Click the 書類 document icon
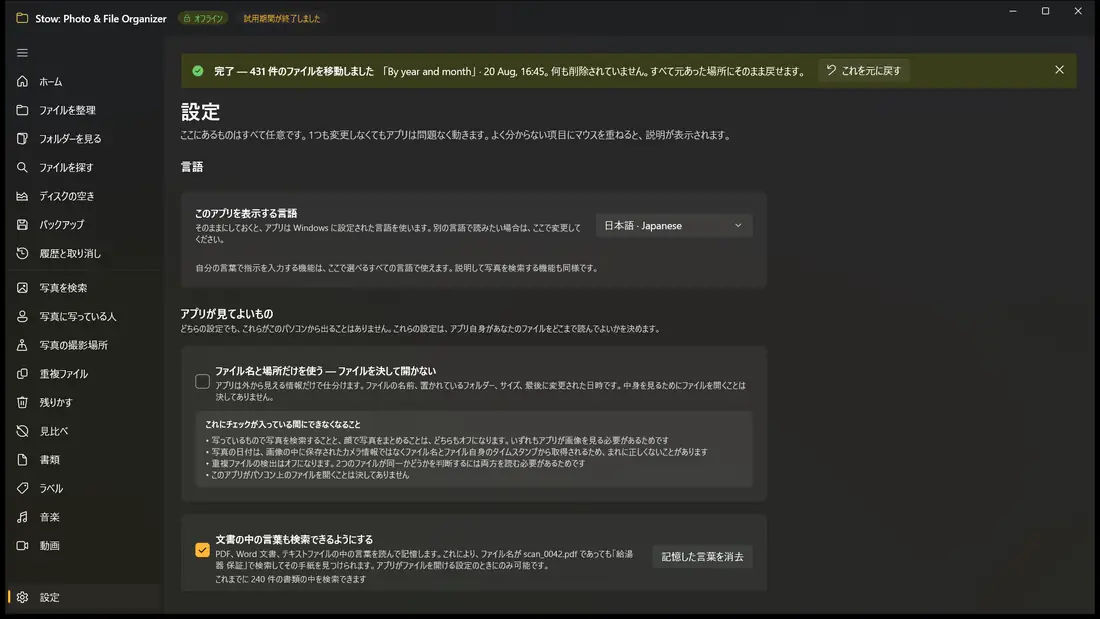The height and width of the screenshot is (619, 1100). point(22,460)
